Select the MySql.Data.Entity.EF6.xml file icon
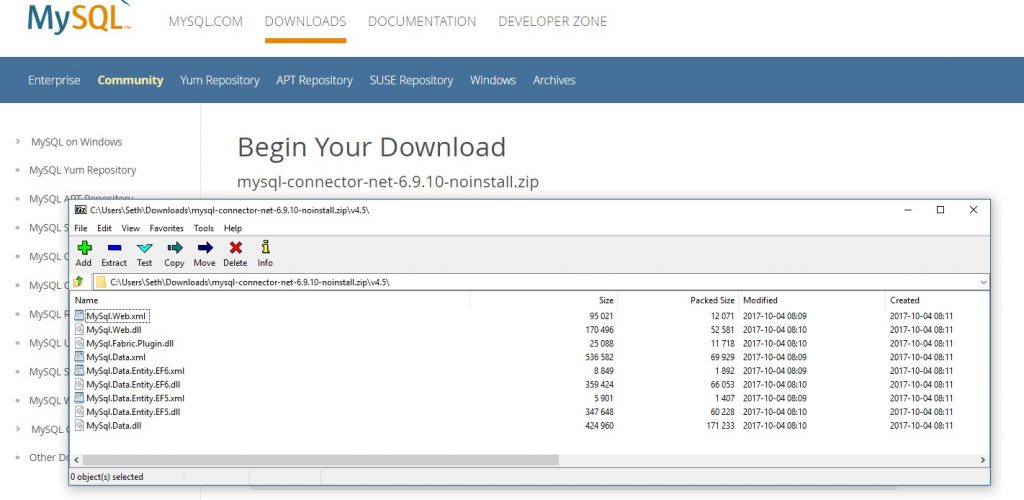This screenshot has width=1024, height=500. tap(79, 371)
